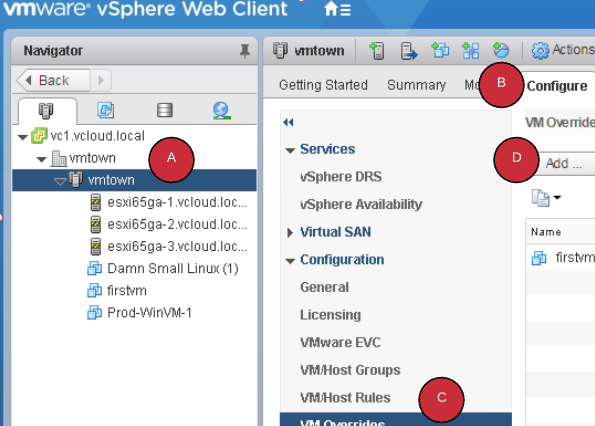The height and width of the screenshot is (426, 595).
Task: Click the navigator forward arrow
Action: click(x=101, y=80)
